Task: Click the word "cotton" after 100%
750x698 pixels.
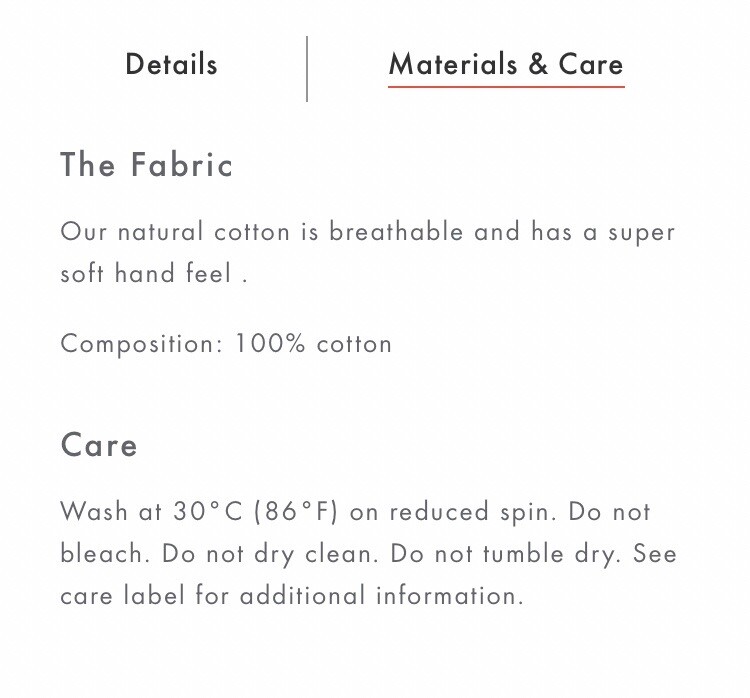Action: coord(354,344)
